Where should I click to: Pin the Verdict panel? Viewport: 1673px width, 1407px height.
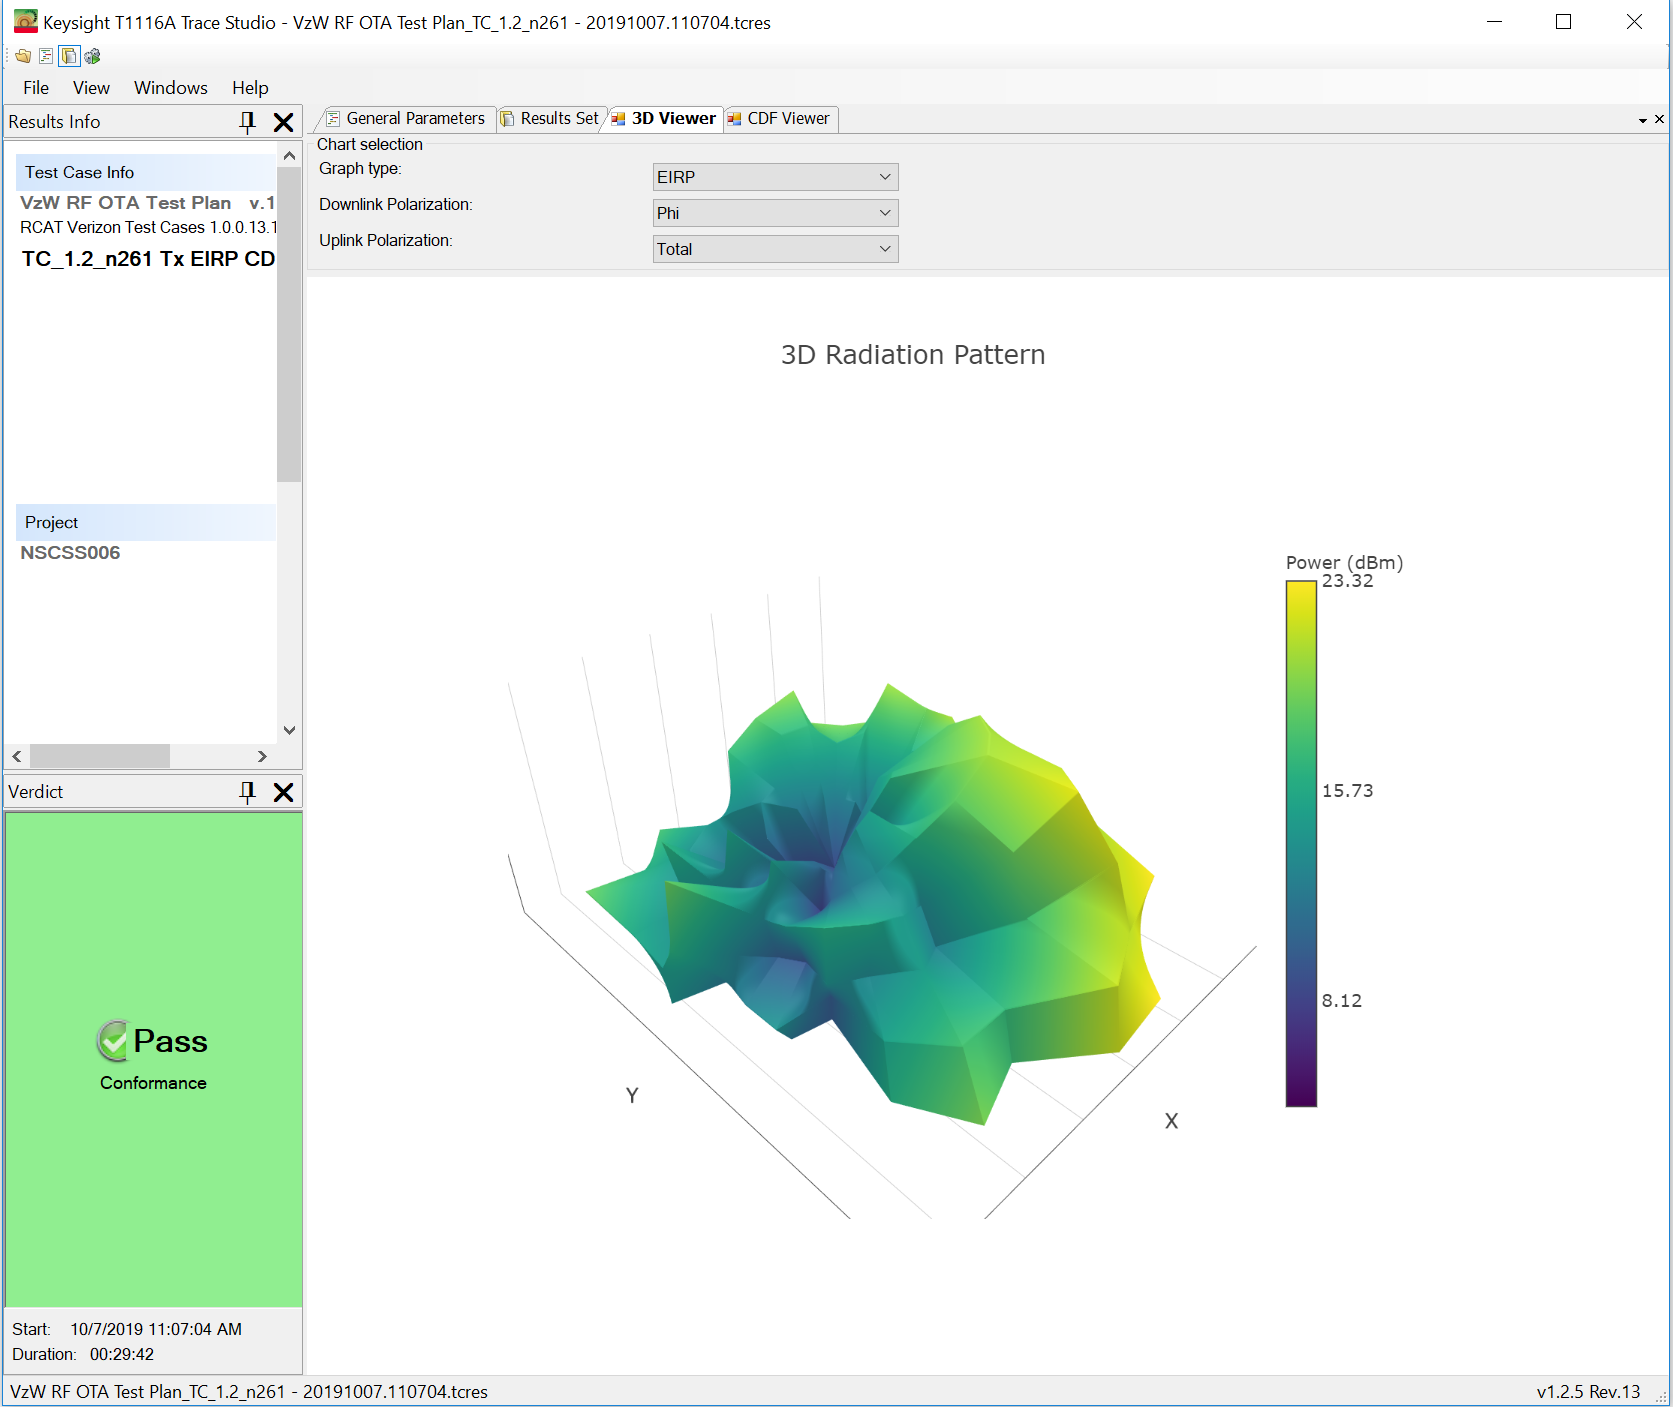248,792
